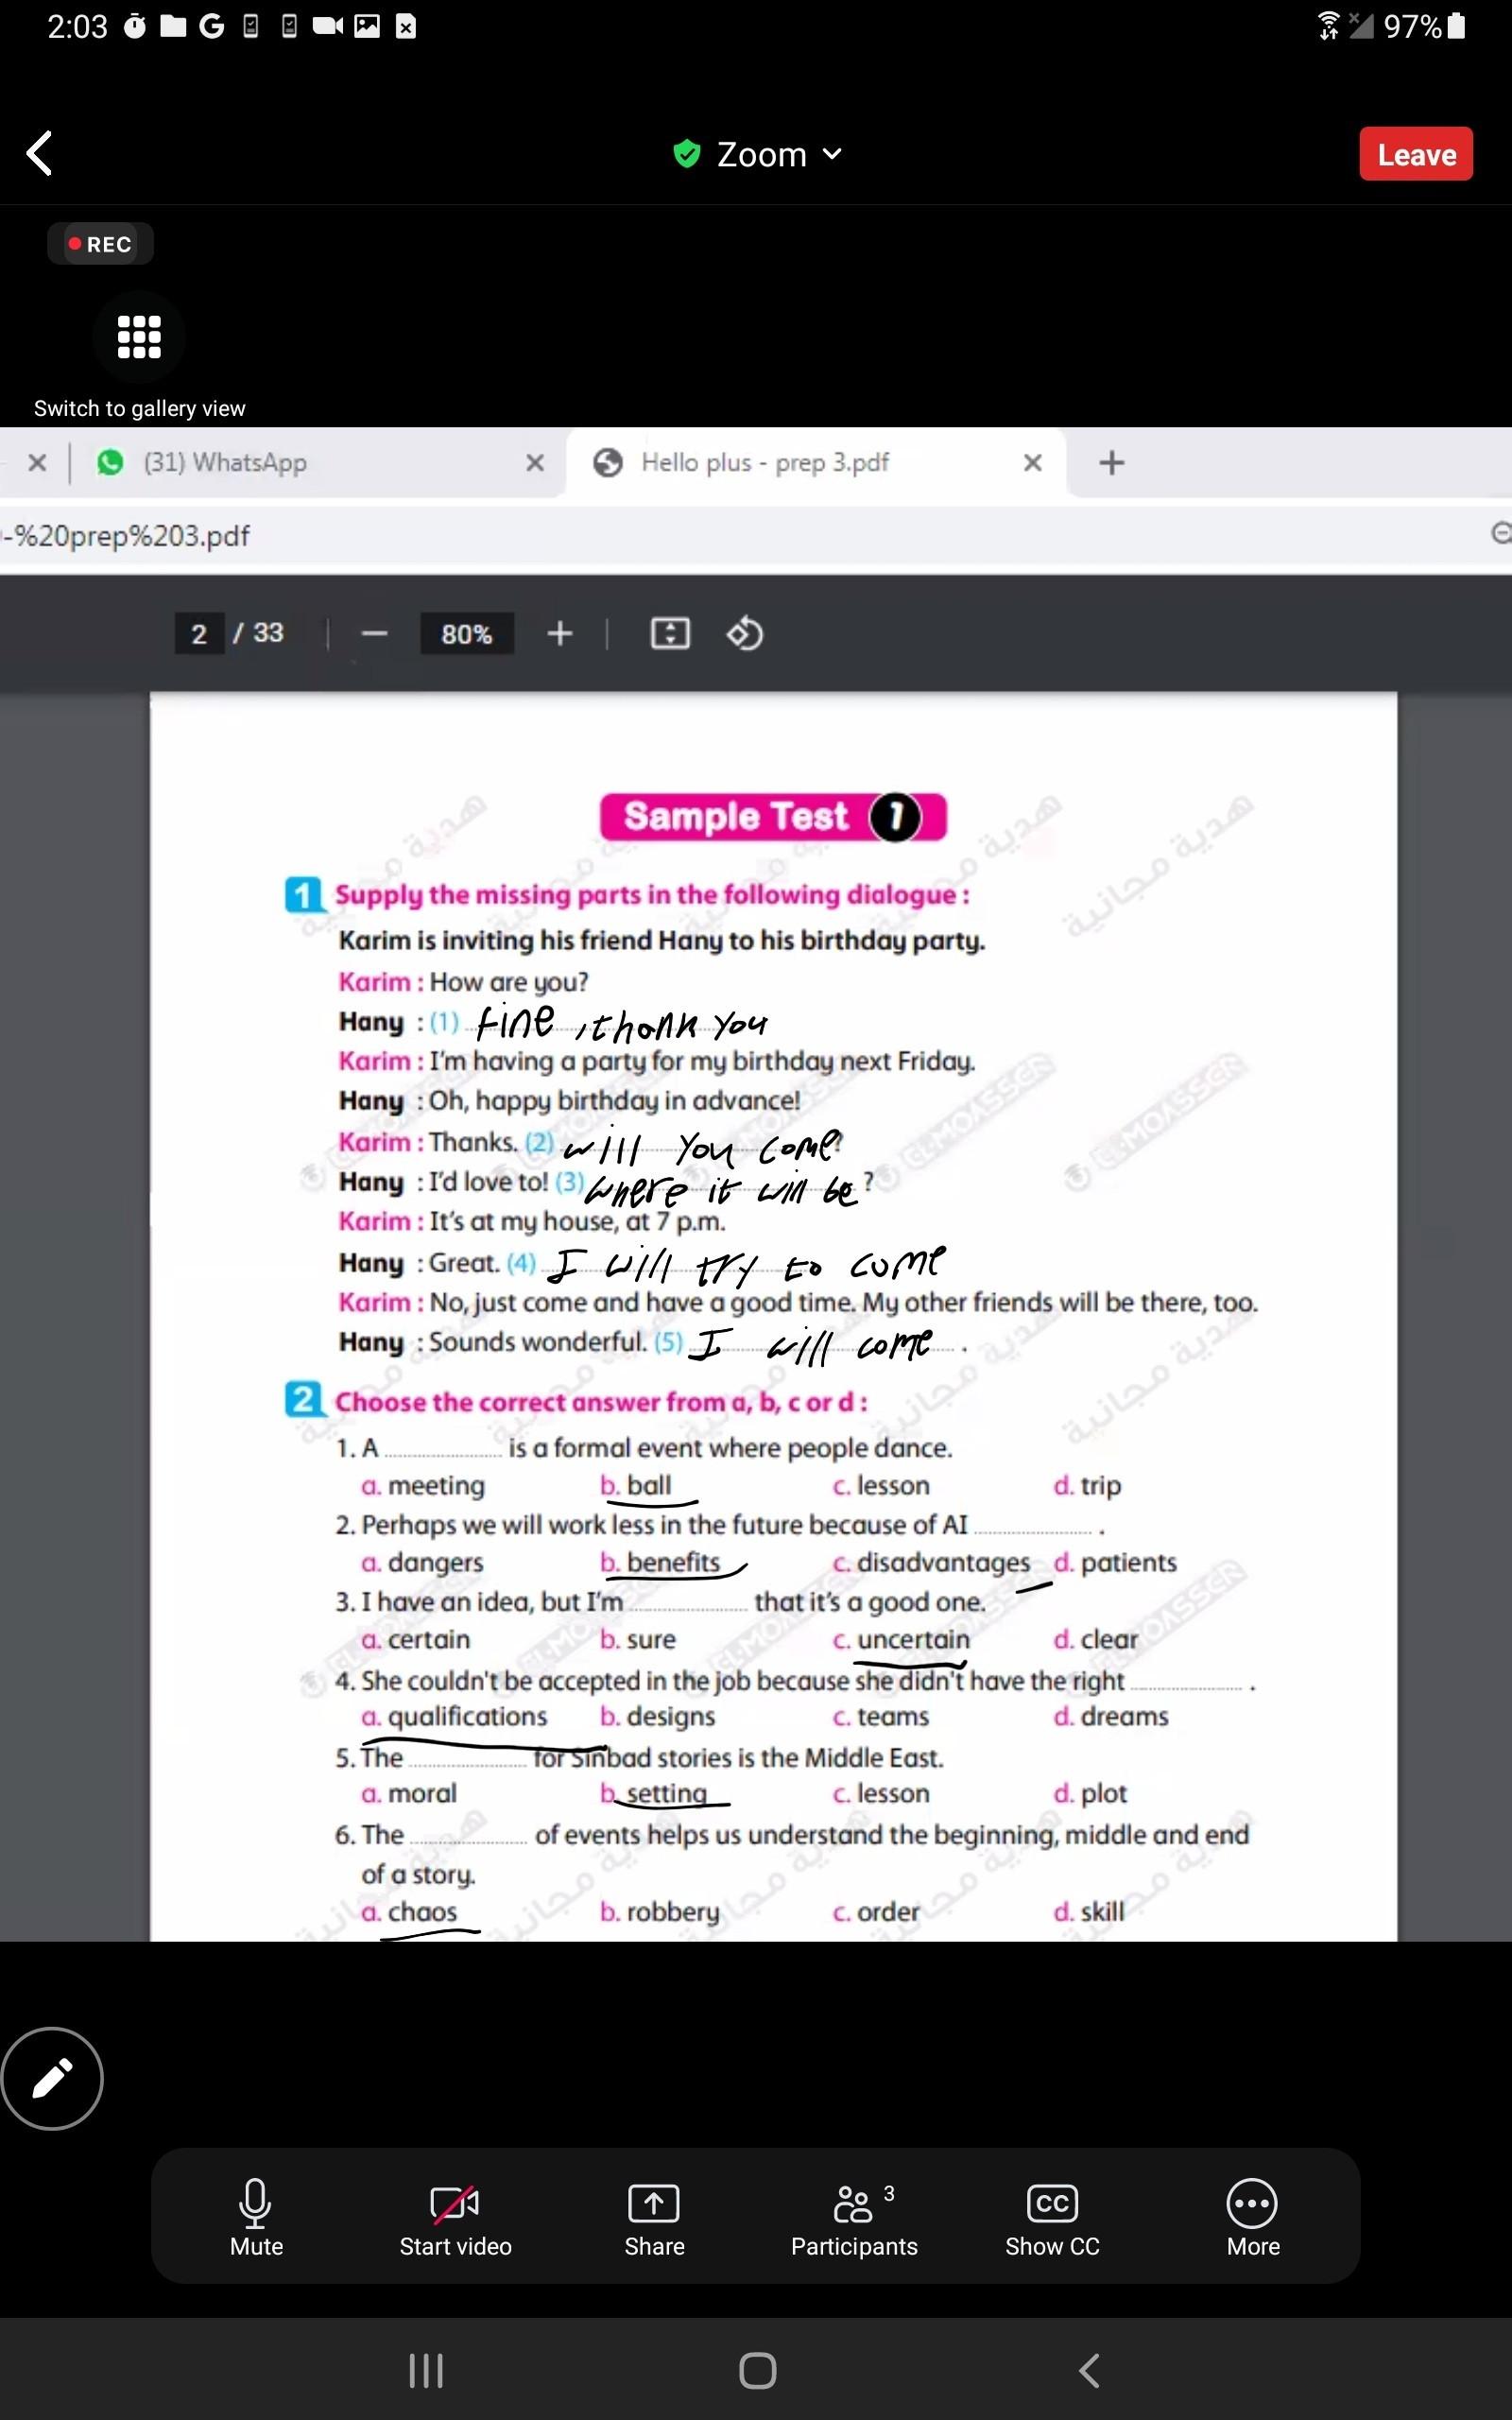Tap the back arrow in Zoom header
Viewport: 1512px width, 2420px height.
[x=40, y=154]
